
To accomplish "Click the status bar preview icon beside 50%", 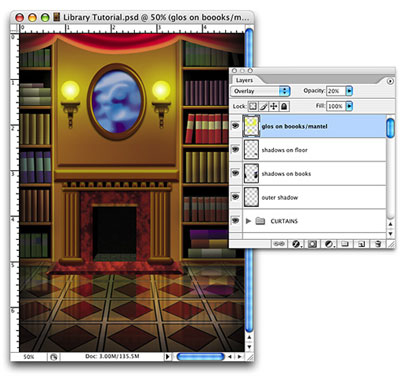I will pos(53,357).
